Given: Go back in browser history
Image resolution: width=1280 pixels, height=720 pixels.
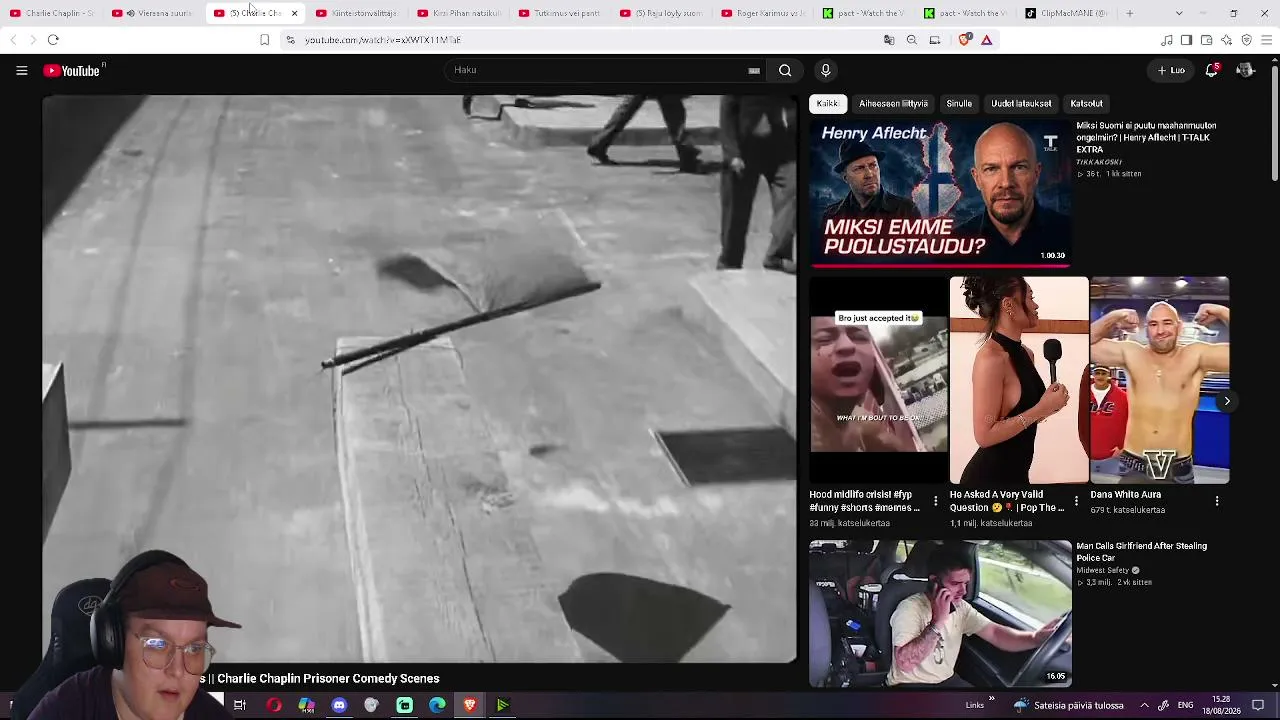Looking at the screenshot, I should coord(13,40).
